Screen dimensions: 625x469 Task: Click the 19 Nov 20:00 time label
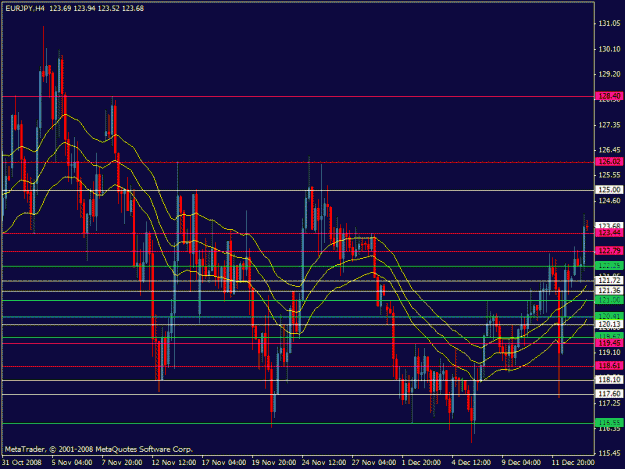(x=274, y=462)
